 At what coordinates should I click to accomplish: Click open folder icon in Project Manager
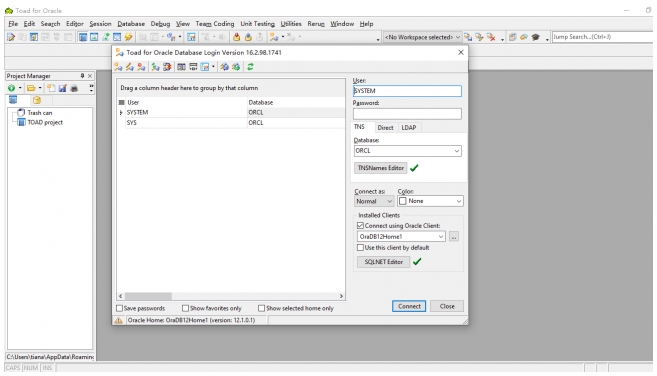(31, 88)
